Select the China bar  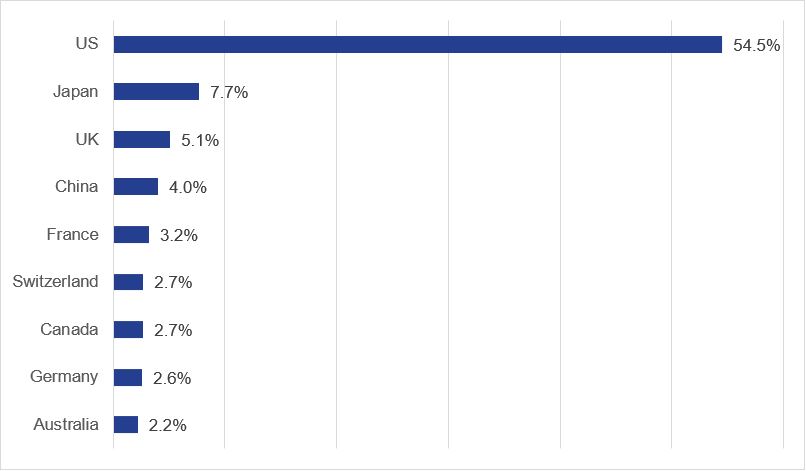coord(136,187)
